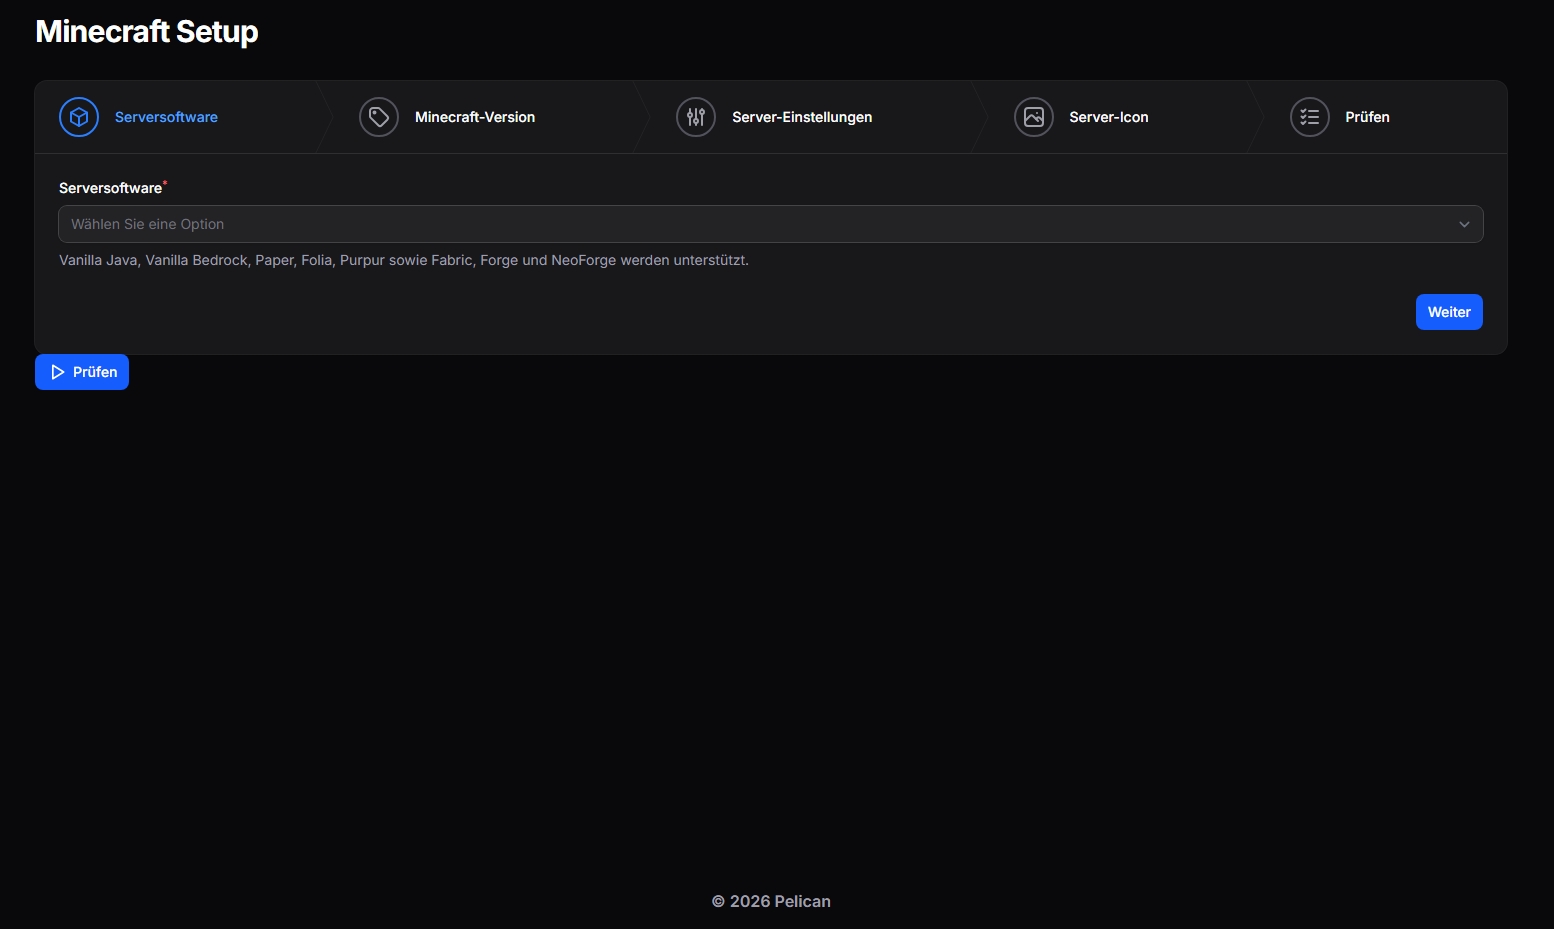Click the Server-Einstellungen sliders icon
The image size is (1554, 929).
[696, 117]
